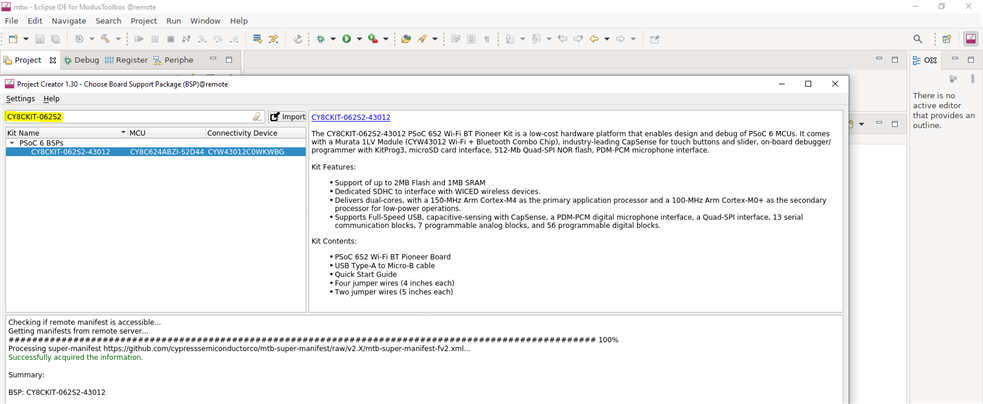Switch to the Register view tab
Image resolution: width=983 pixels, height=404 pixels.
tap(126, 60)
